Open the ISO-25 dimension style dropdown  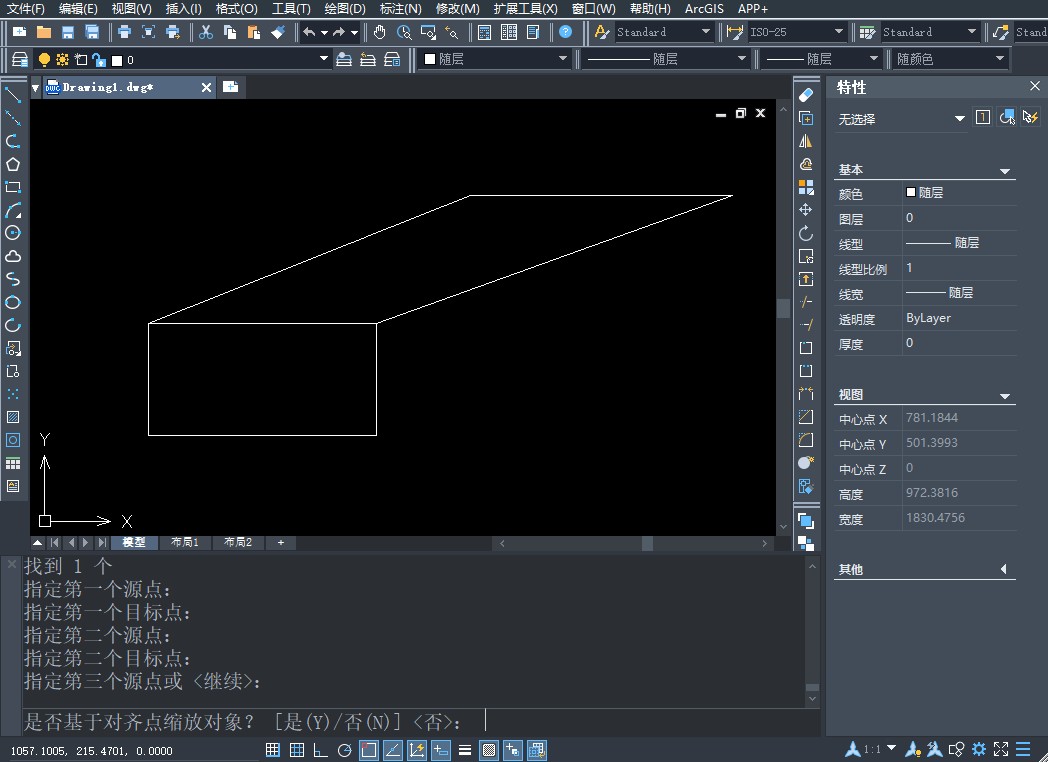point(839,31)
